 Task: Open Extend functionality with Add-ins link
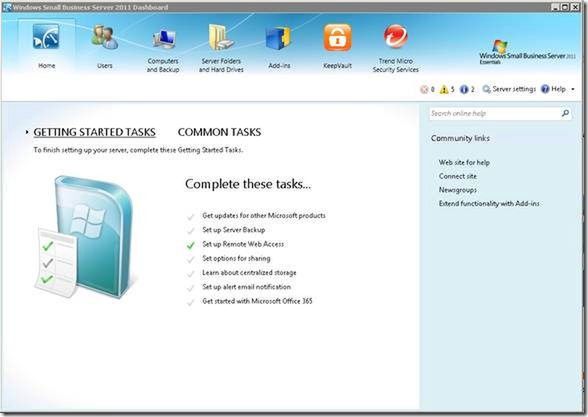pos(489,203)
